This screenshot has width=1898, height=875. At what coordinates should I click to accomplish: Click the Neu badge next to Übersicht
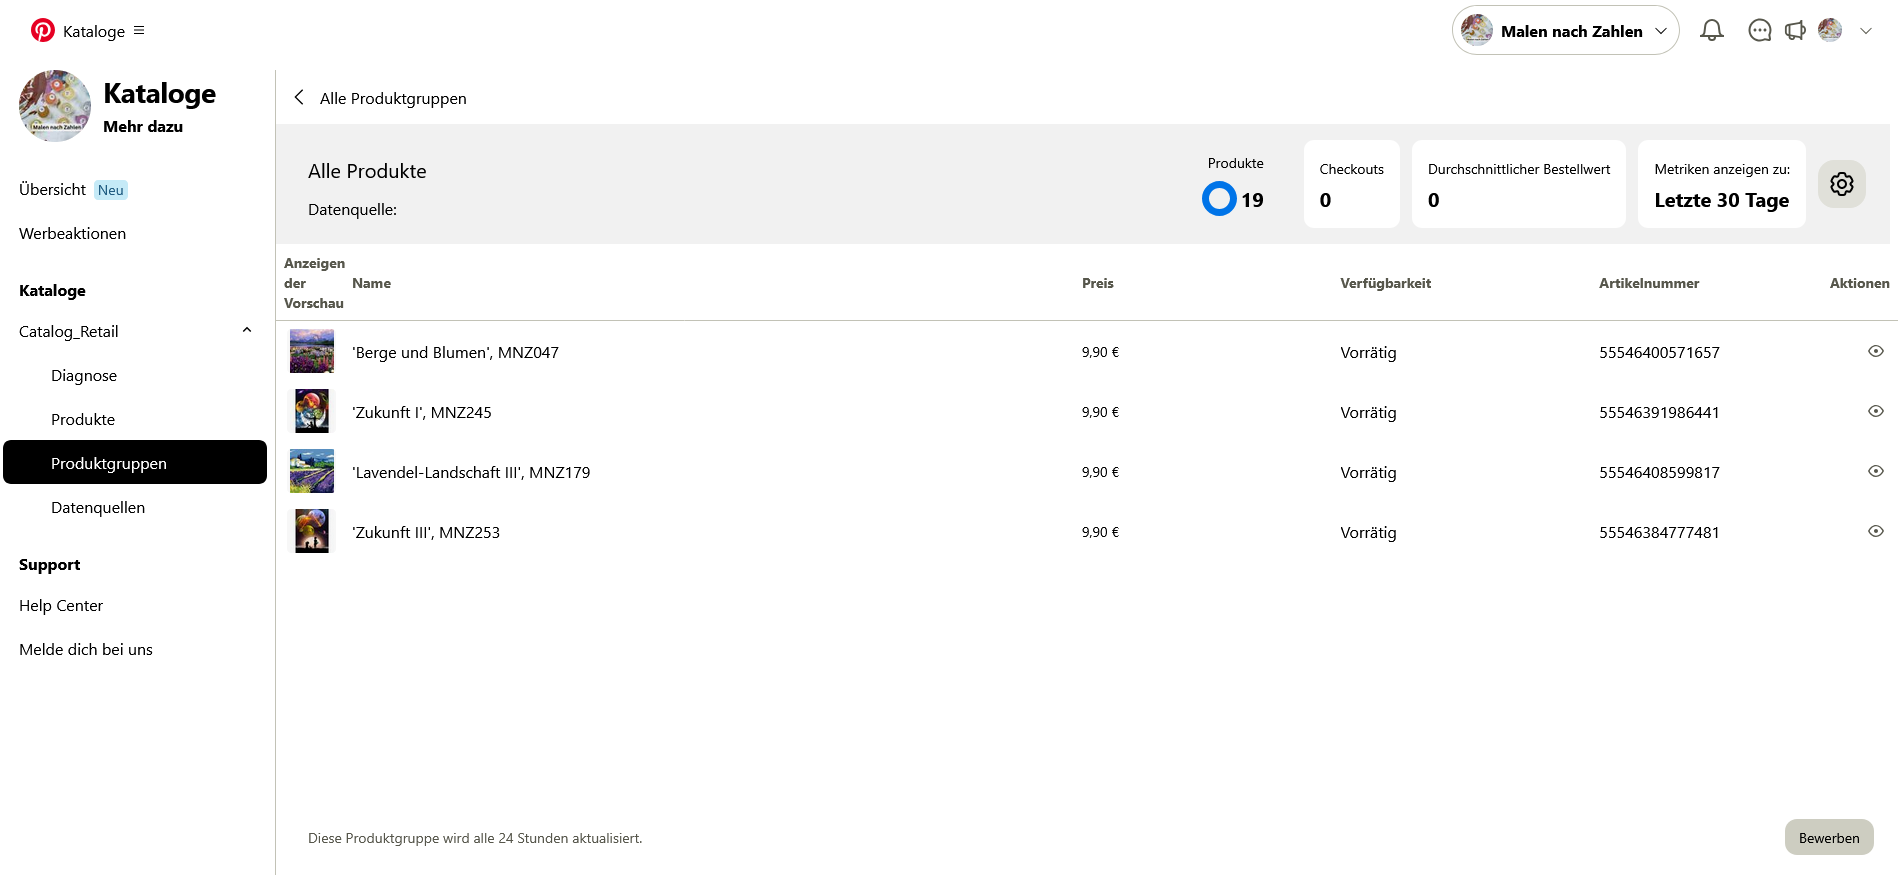(x=111, y=190)
